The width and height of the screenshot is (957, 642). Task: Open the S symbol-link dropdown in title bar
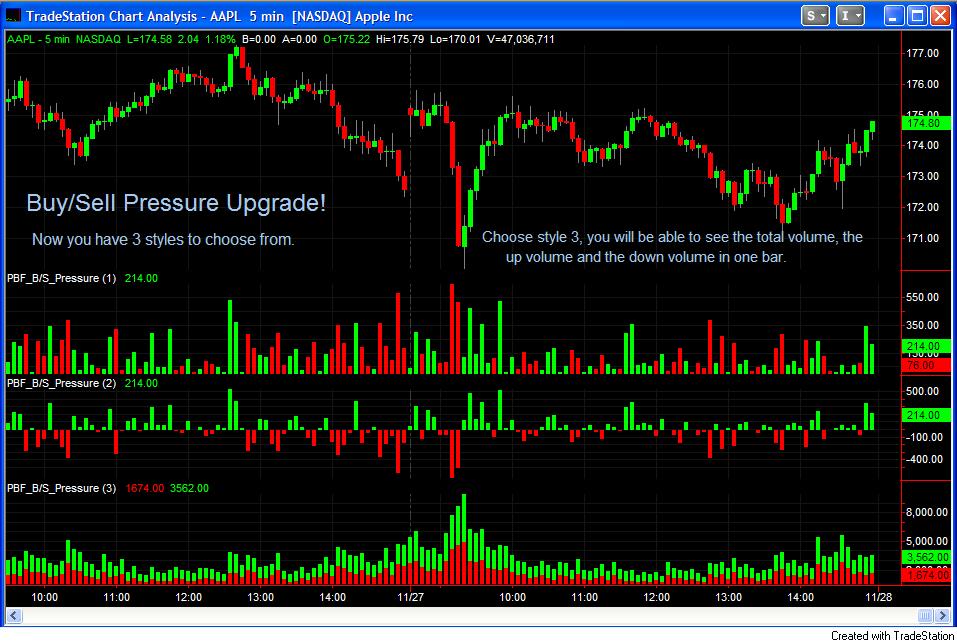pyautogui.click(x=815, y=16)
